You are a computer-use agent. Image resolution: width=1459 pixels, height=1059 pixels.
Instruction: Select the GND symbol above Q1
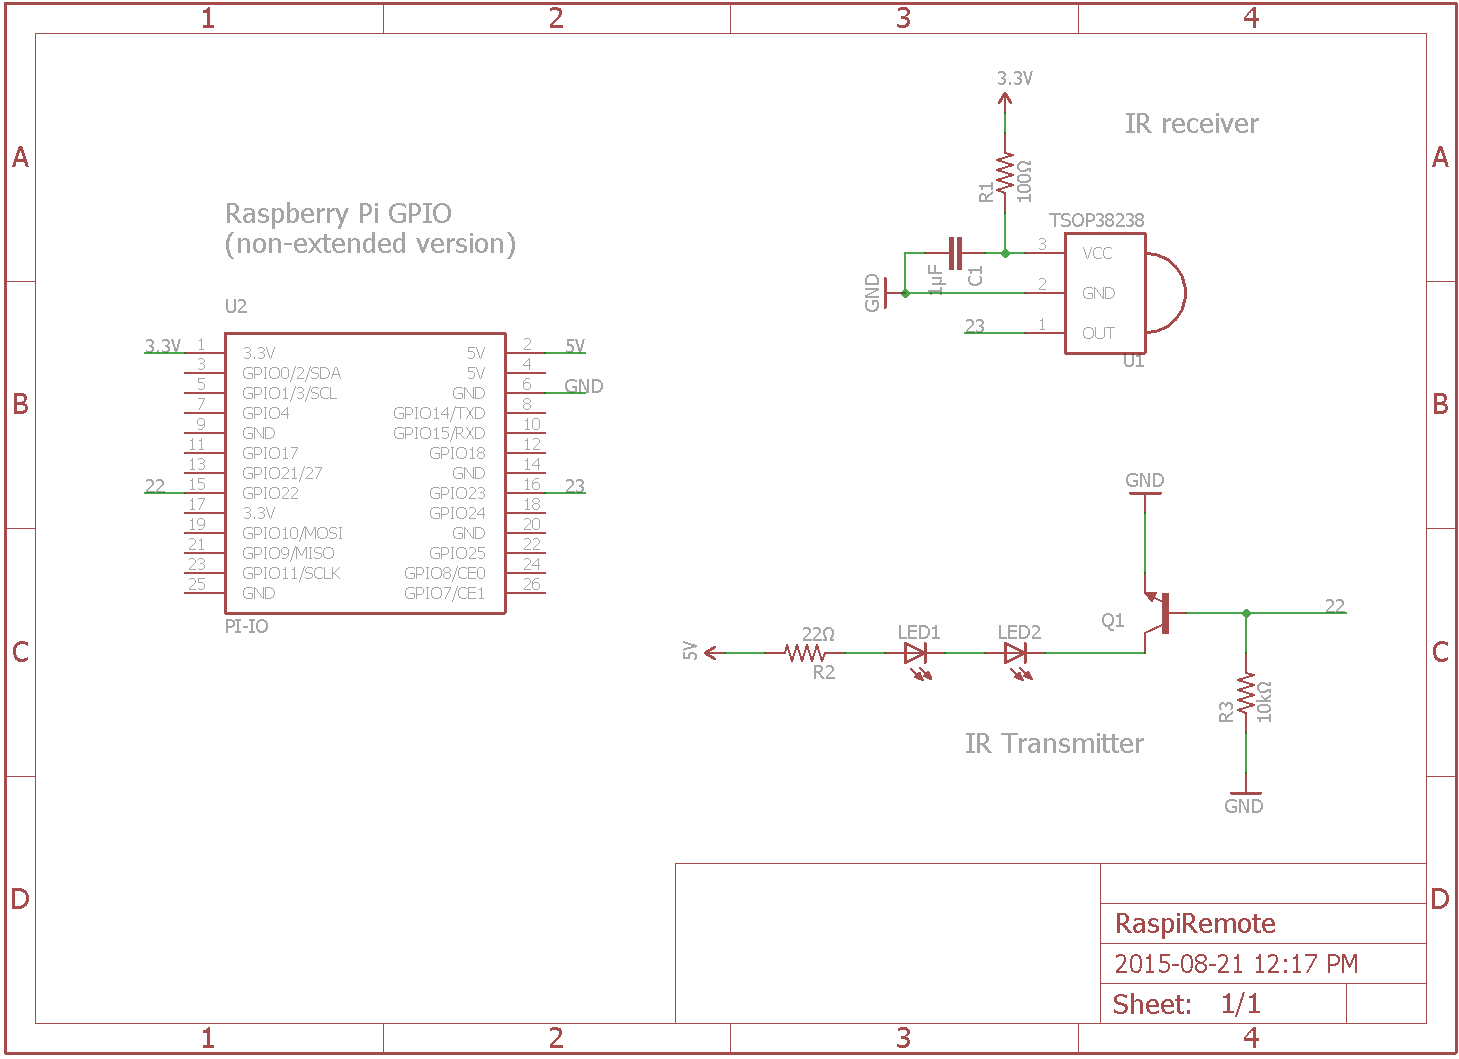click(x=1145, y=494)
